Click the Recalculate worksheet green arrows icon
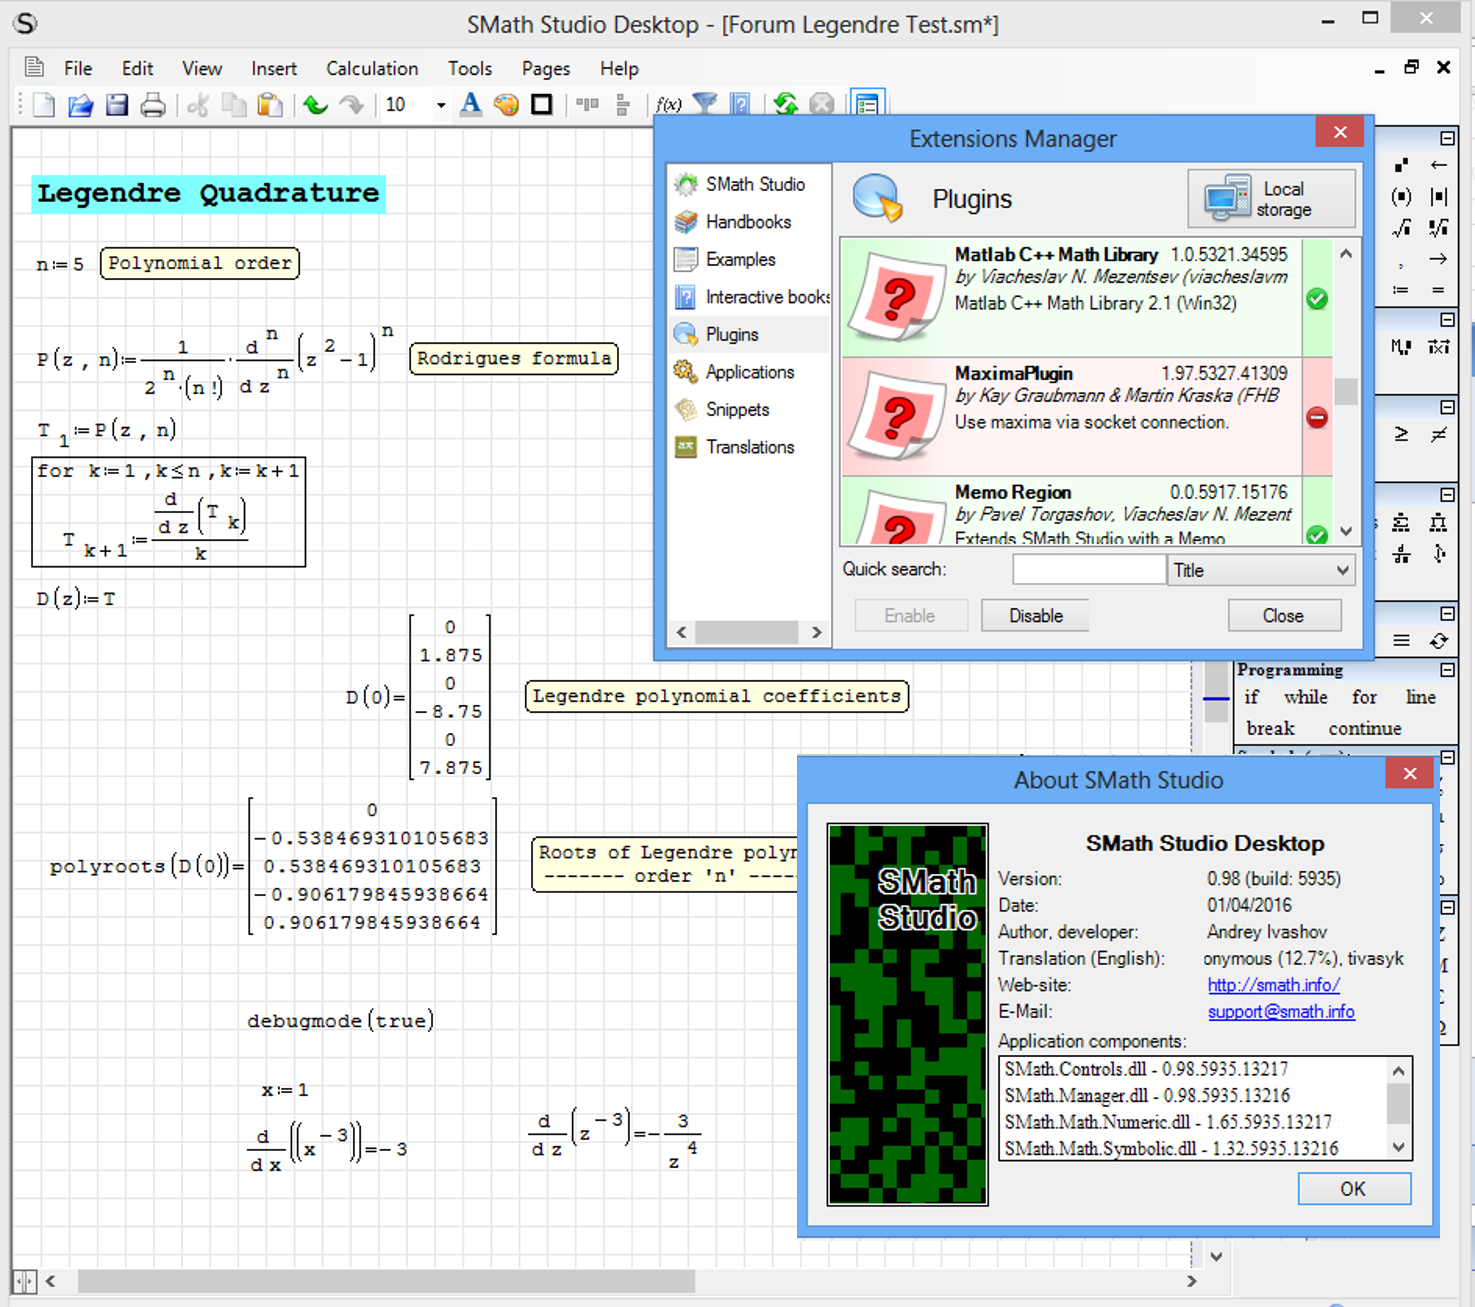This screenshot has height=1307, width=1475. coord(785,105)
